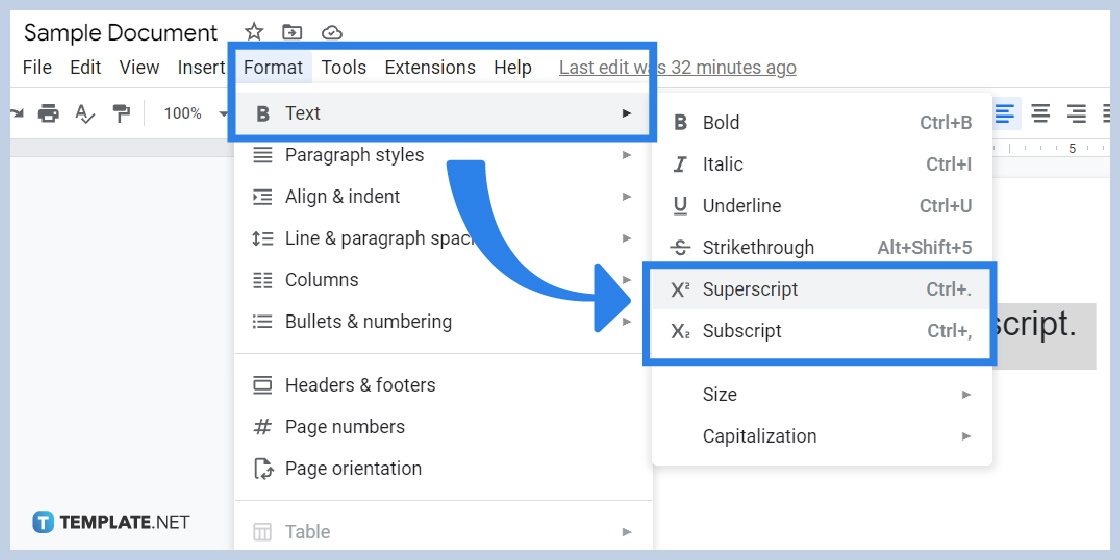The height and width of the screenshot is (560, 1120).
Task: Click the Align & indent icon
Action: pos(263,196)
